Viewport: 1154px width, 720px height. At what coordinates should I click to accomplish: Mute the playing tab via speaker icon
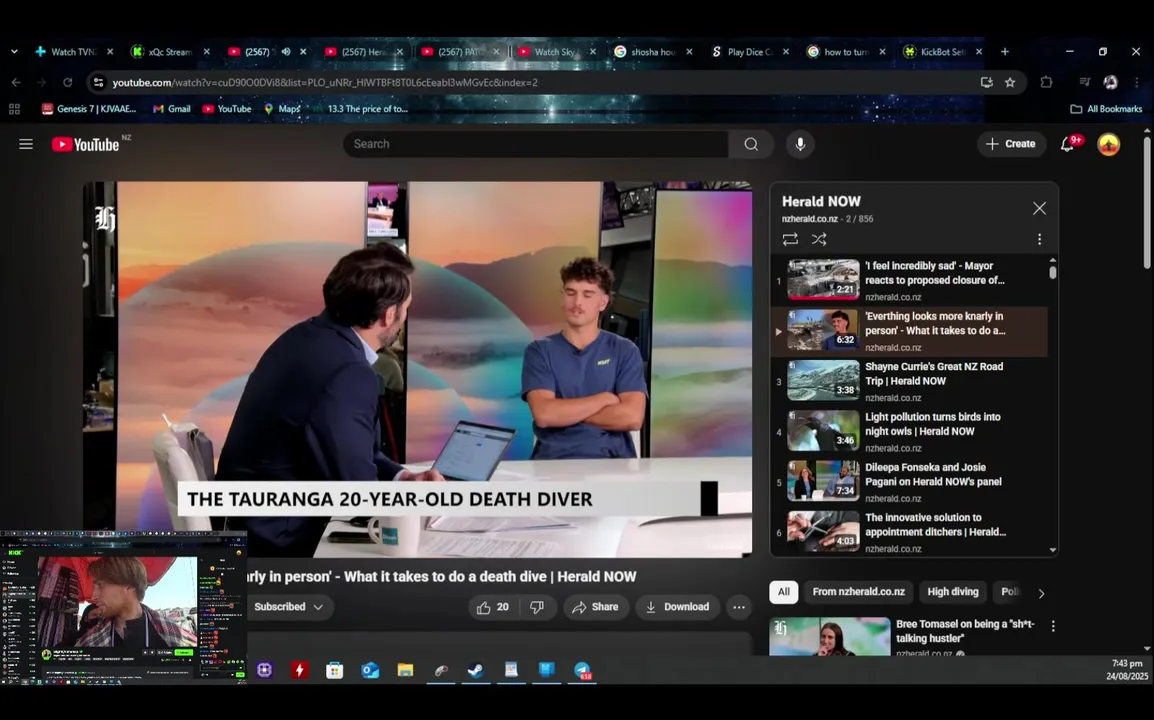[x=286, y=52]
